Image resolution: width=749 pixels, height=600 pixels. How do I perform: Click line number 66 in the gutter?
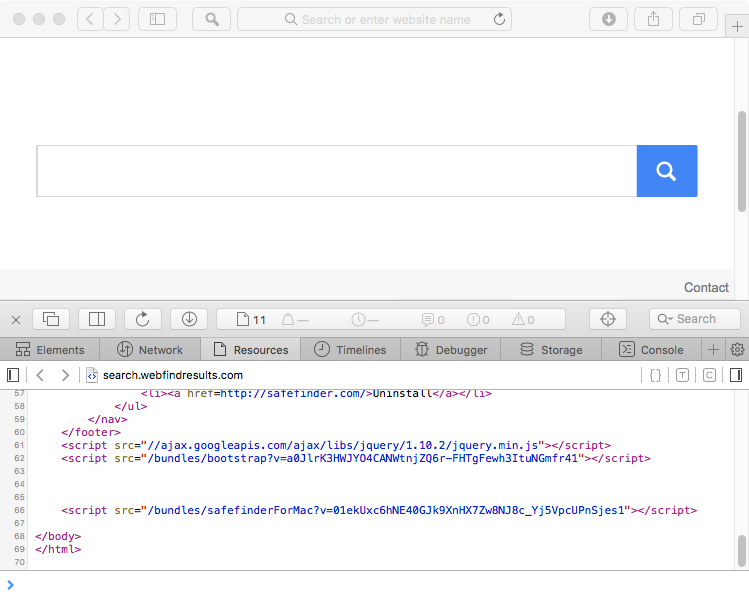pyautogui.click(x=19, y=510)
